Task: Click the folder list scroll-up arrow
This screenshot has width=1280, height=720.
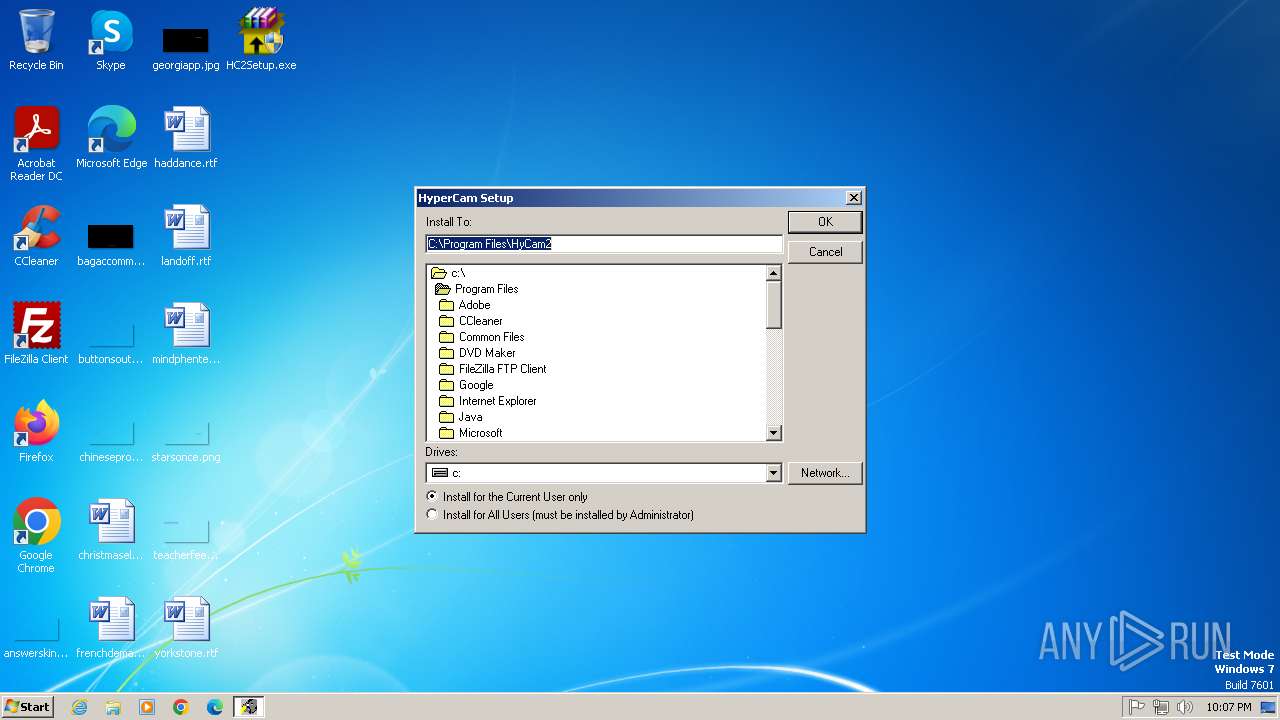Action: point(773,273)
